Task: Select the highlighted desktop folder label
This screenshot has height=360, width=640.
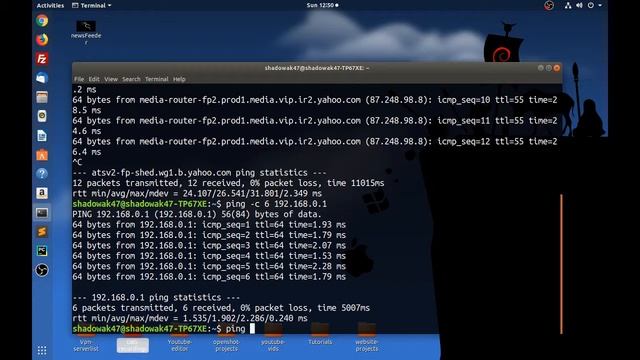Action: click(x=133, y=345)
